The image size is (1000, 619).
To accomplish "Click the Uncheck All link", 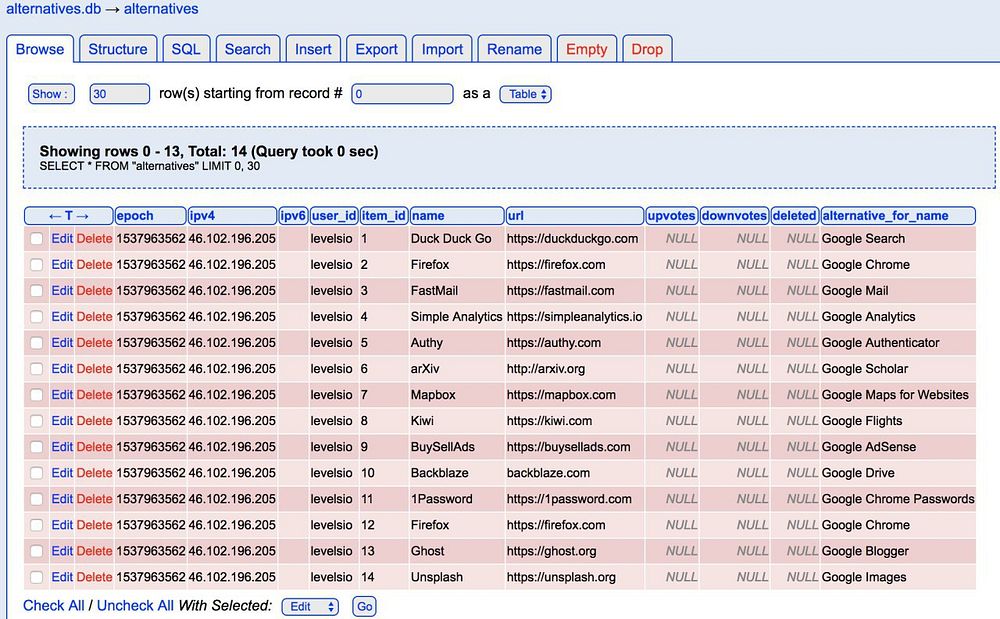I will pyautogui.click(x=135, y=606).
